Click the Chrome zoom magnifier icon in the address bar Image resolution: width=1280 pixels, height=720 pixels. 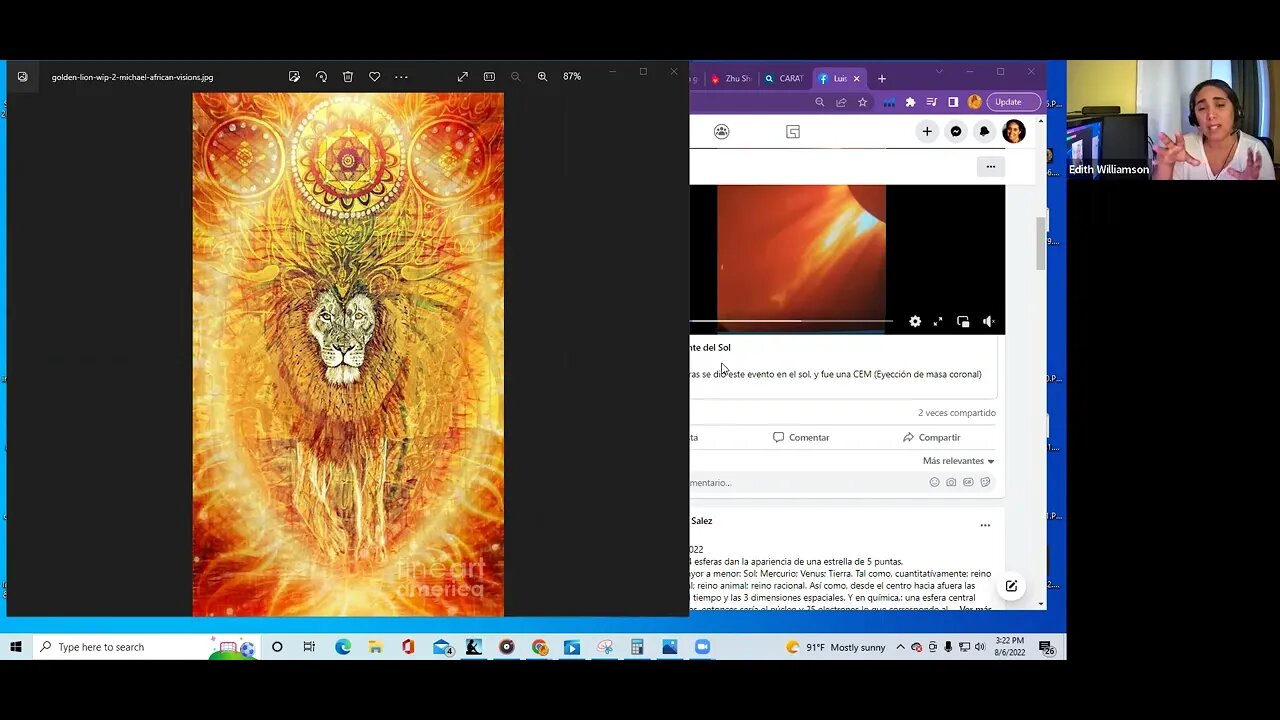pyautogui.click(x=820, y=102)
